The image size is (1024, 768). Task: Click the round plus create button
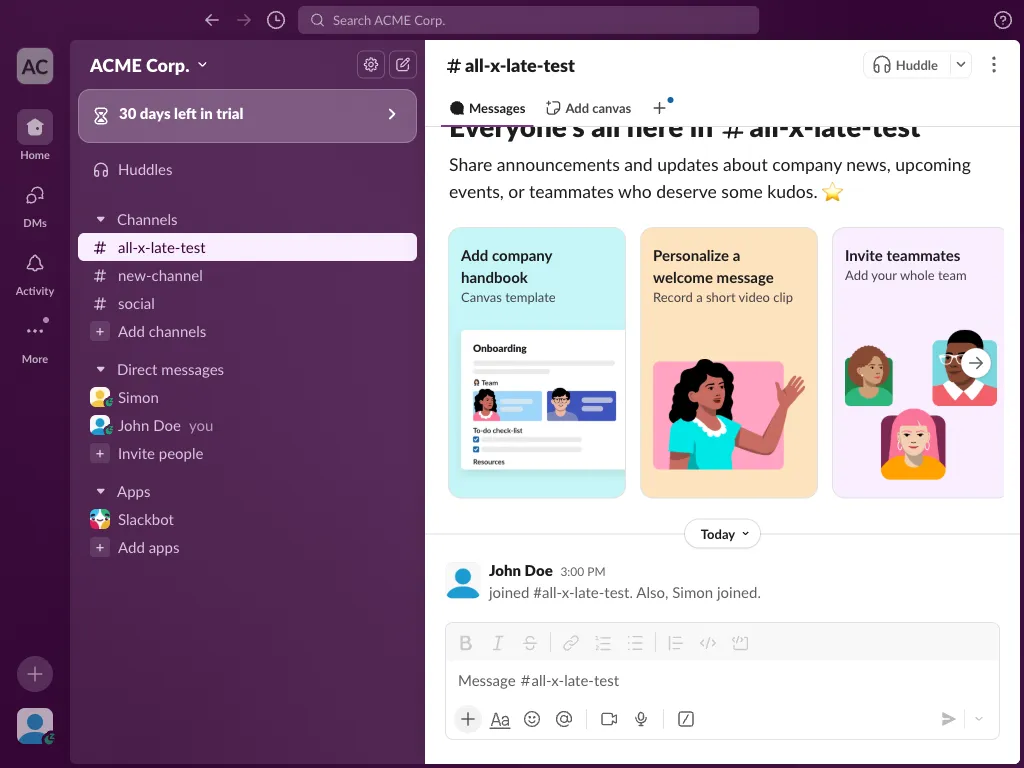[x=35, y=674]
